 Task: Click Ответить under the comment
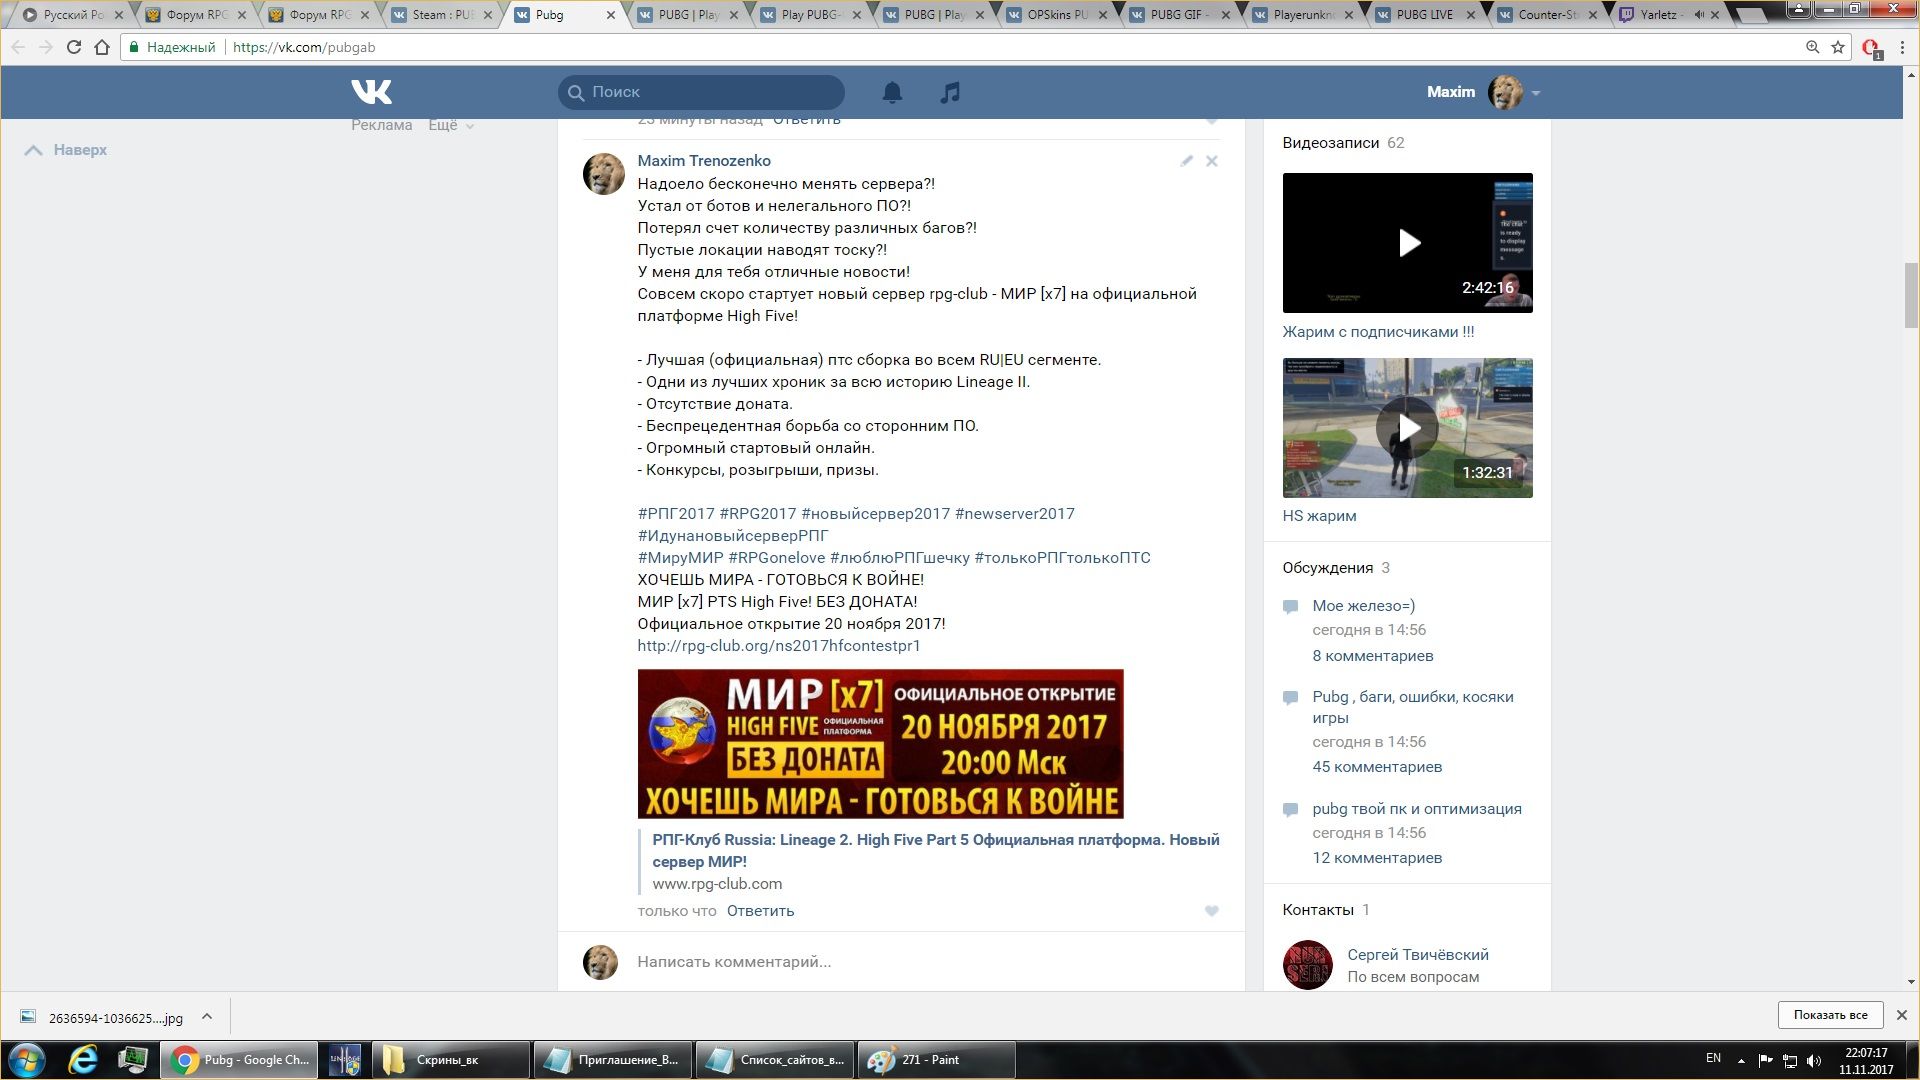click(x=760, y=911)
